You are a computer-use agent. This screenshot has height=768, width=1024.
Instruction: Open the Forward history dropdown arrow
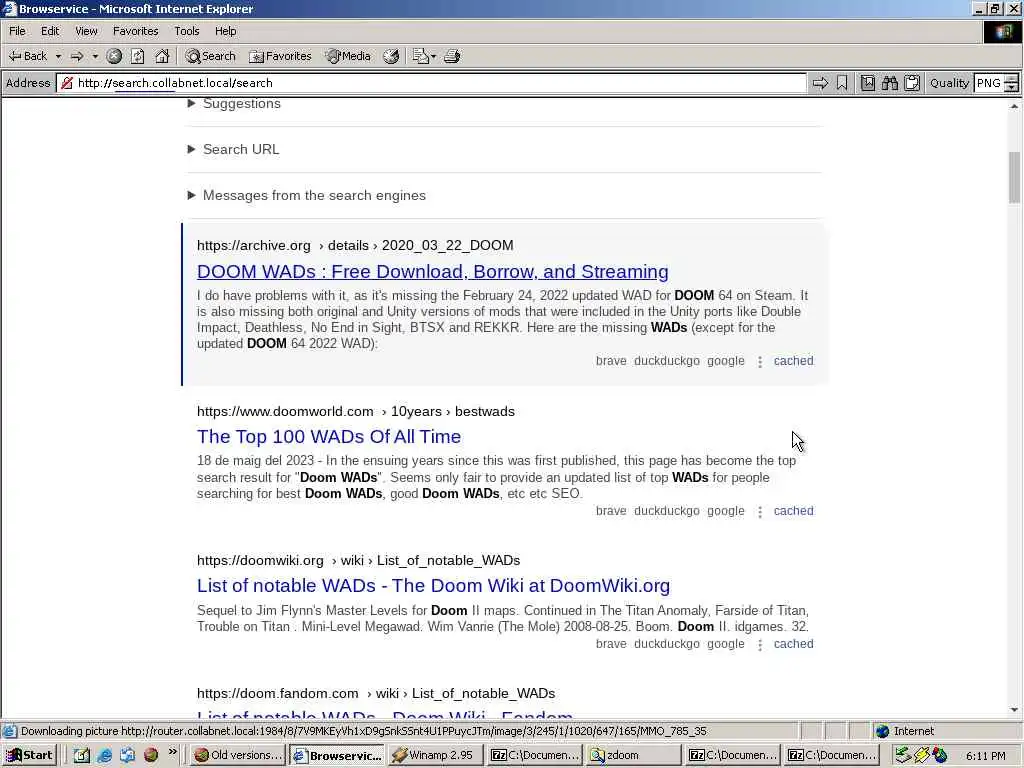[95, 56]
